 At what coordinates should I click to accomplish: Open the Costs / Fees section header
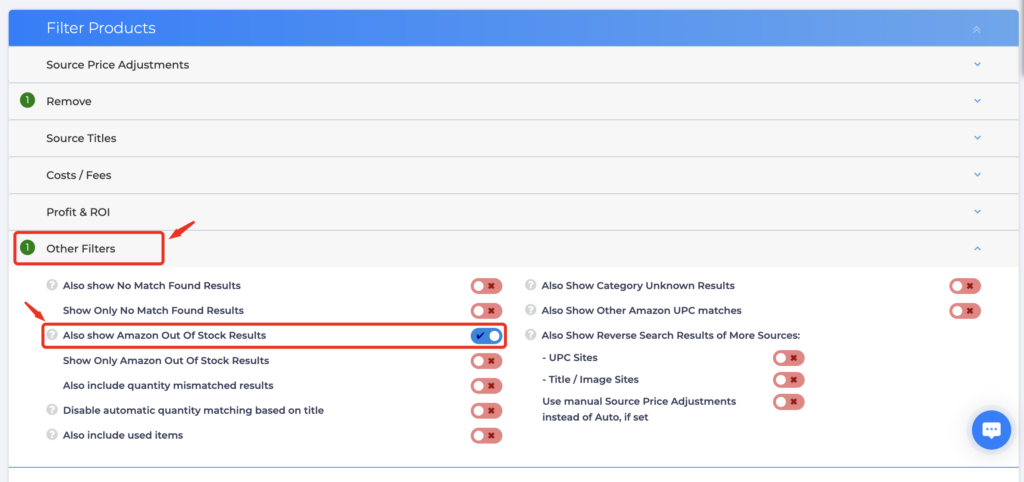[514, 175]
